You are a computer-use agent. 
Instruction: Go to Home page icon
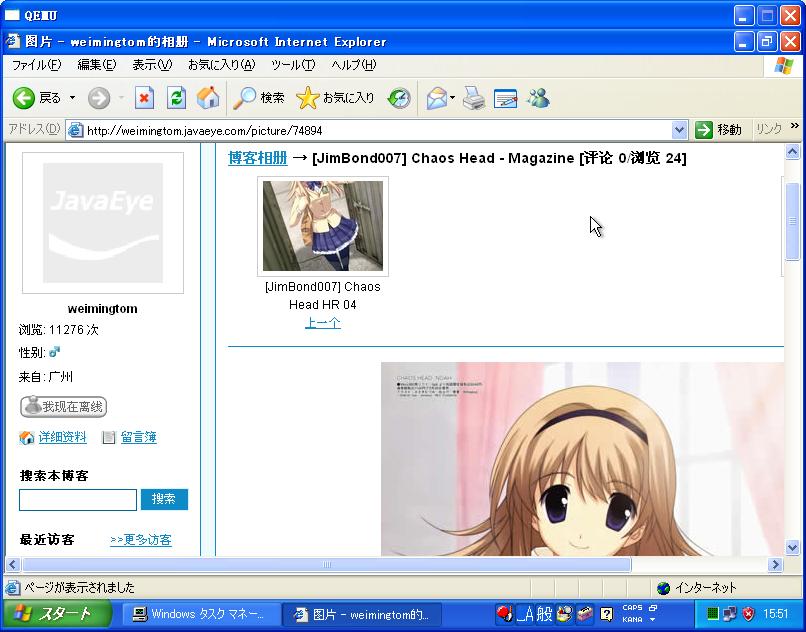[x=208, y=98]
